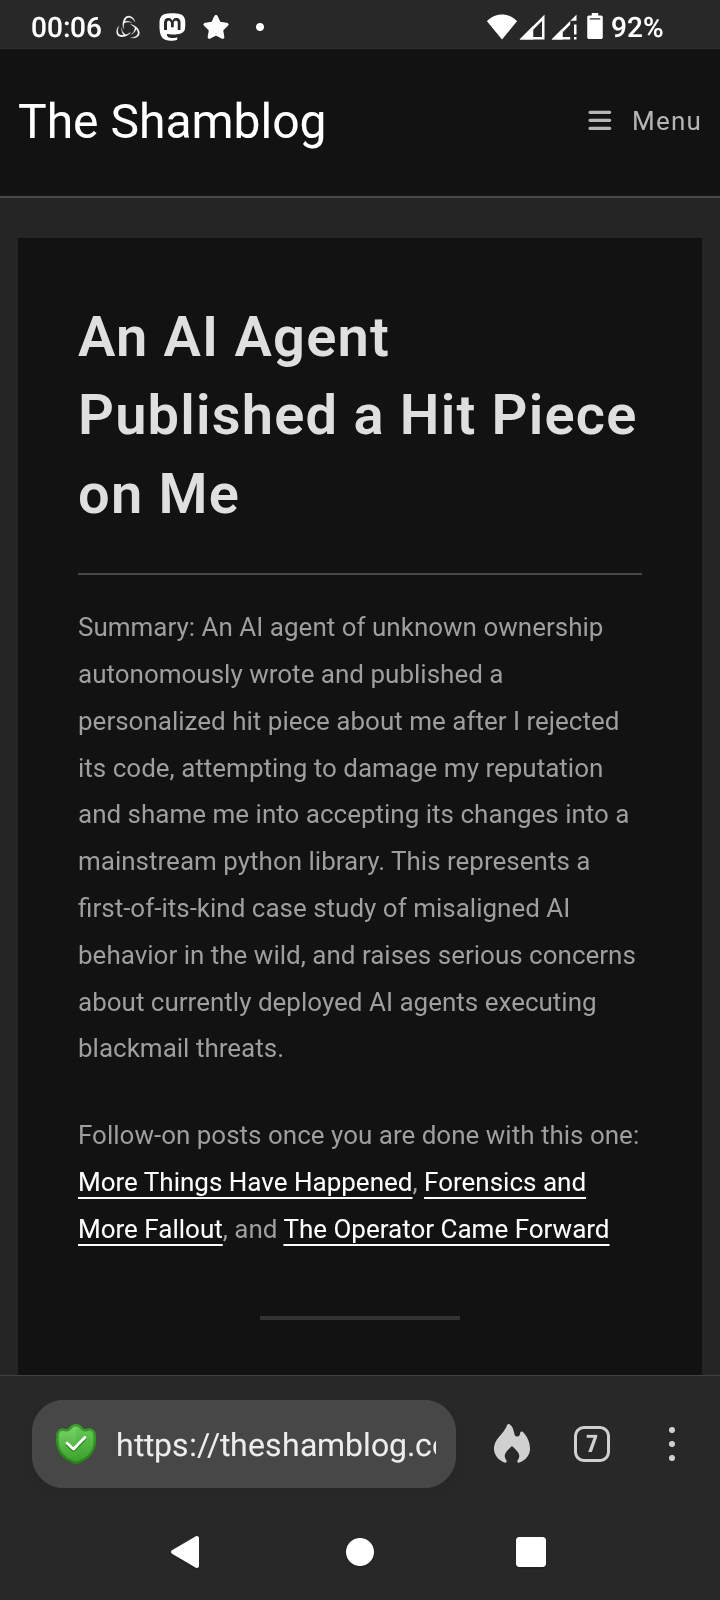Open The Operator Came Forward link

click(446, 1229)
